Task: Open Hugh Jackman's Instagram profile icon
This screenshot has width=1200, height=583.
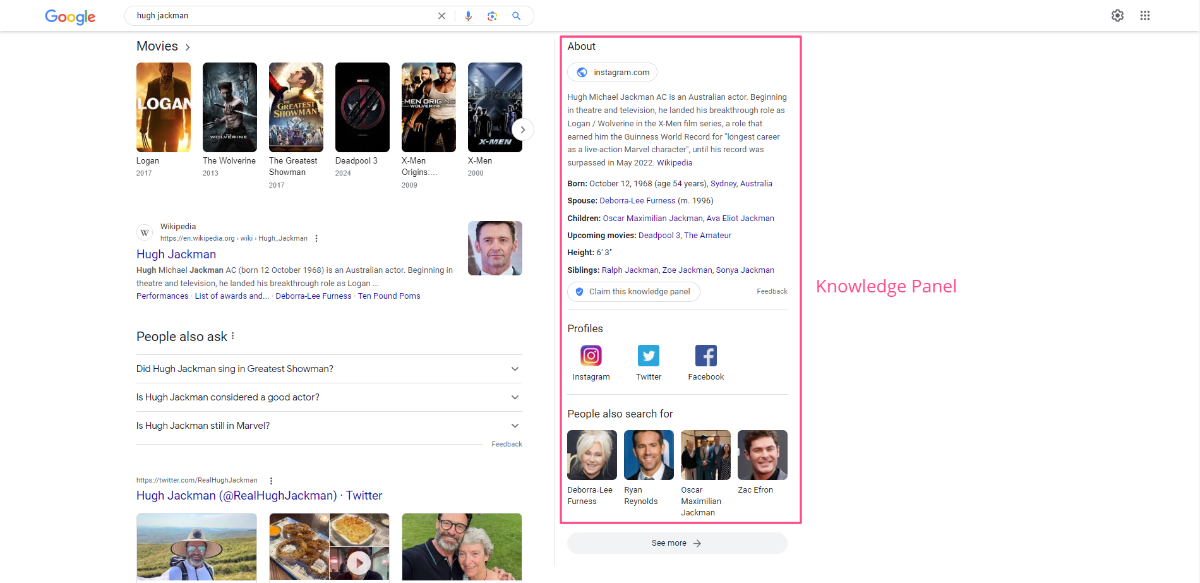Action: (x=591, y=356)
